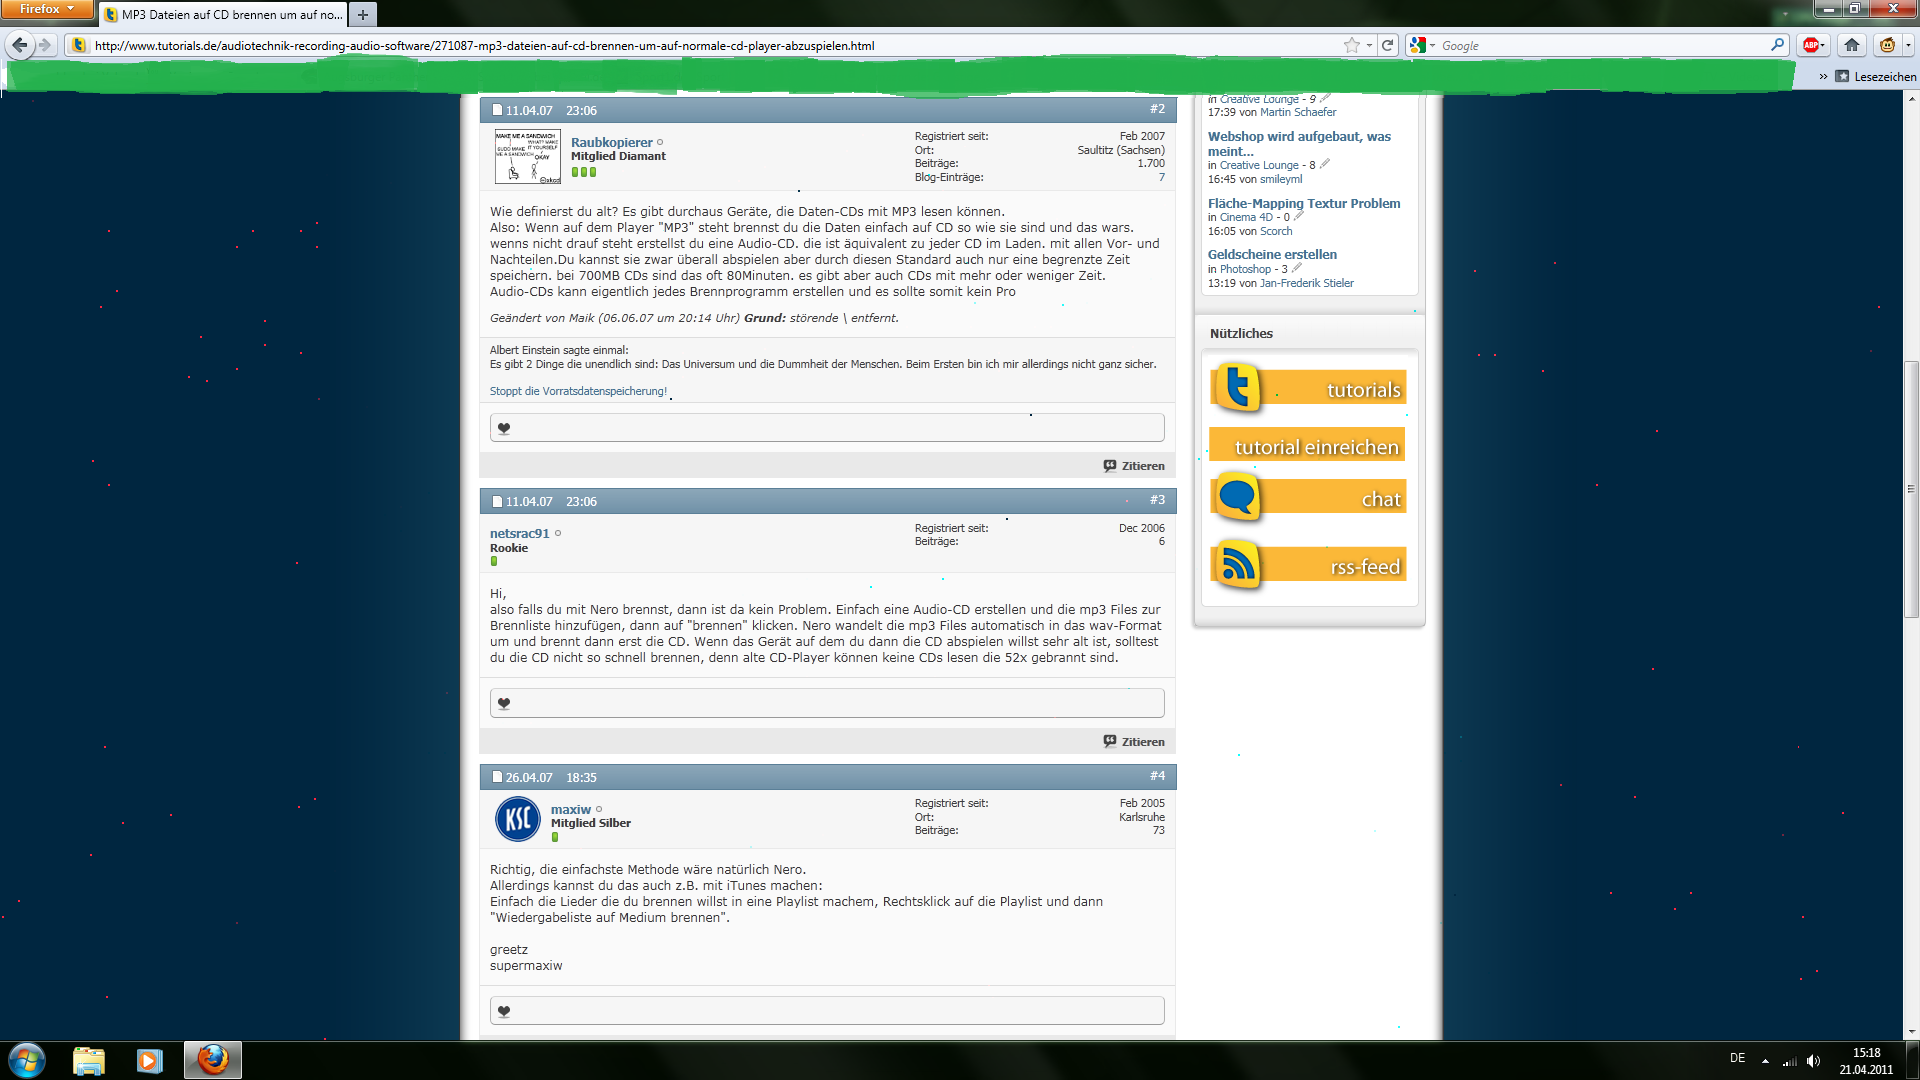Toggle the heart like under maxiw's post
The width and height of the screenshot is (1920, 1080).
(504, 1011)
